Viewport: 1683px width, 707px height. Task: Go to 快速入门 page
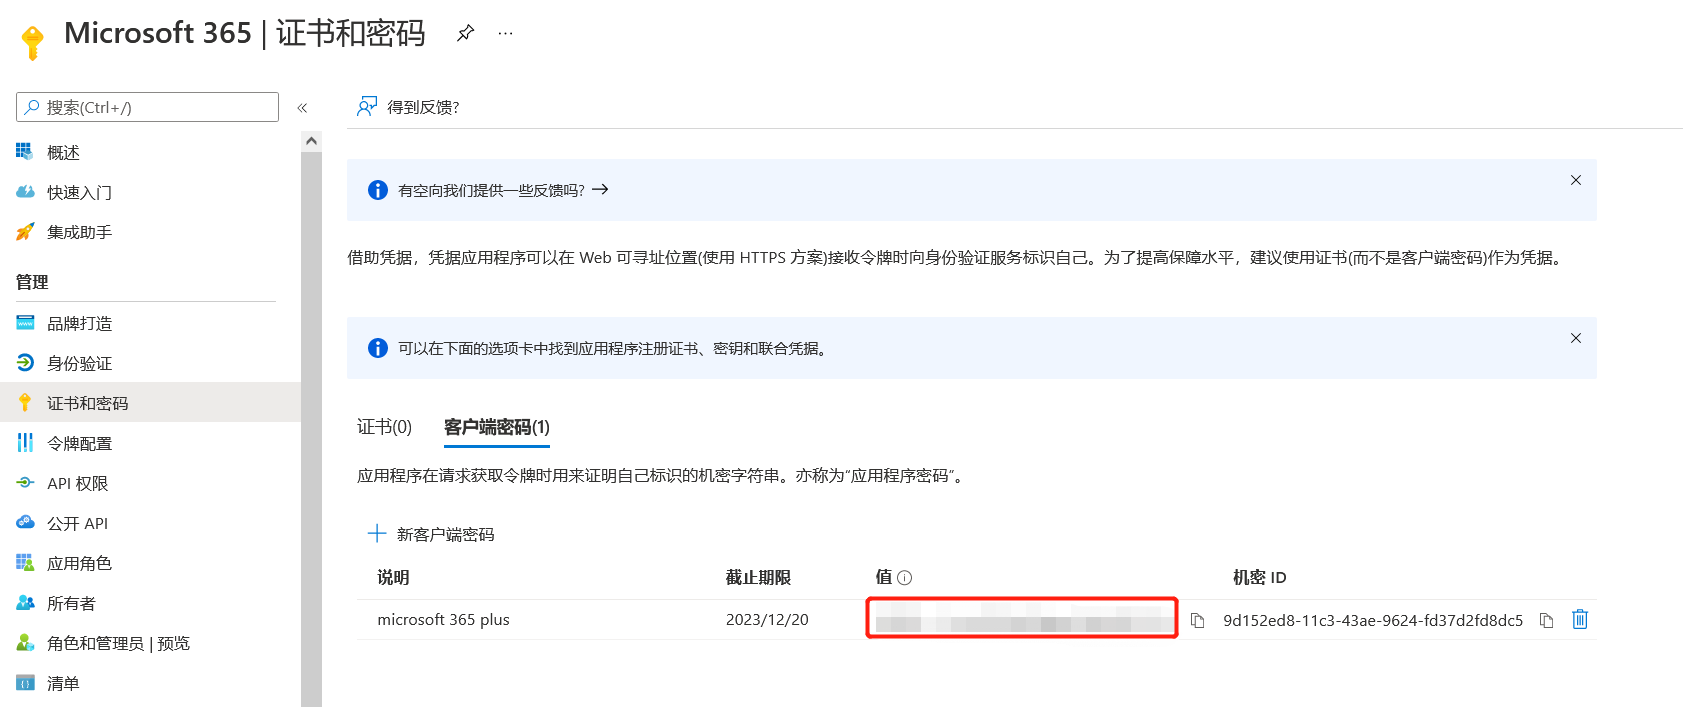tap(79, 192)
